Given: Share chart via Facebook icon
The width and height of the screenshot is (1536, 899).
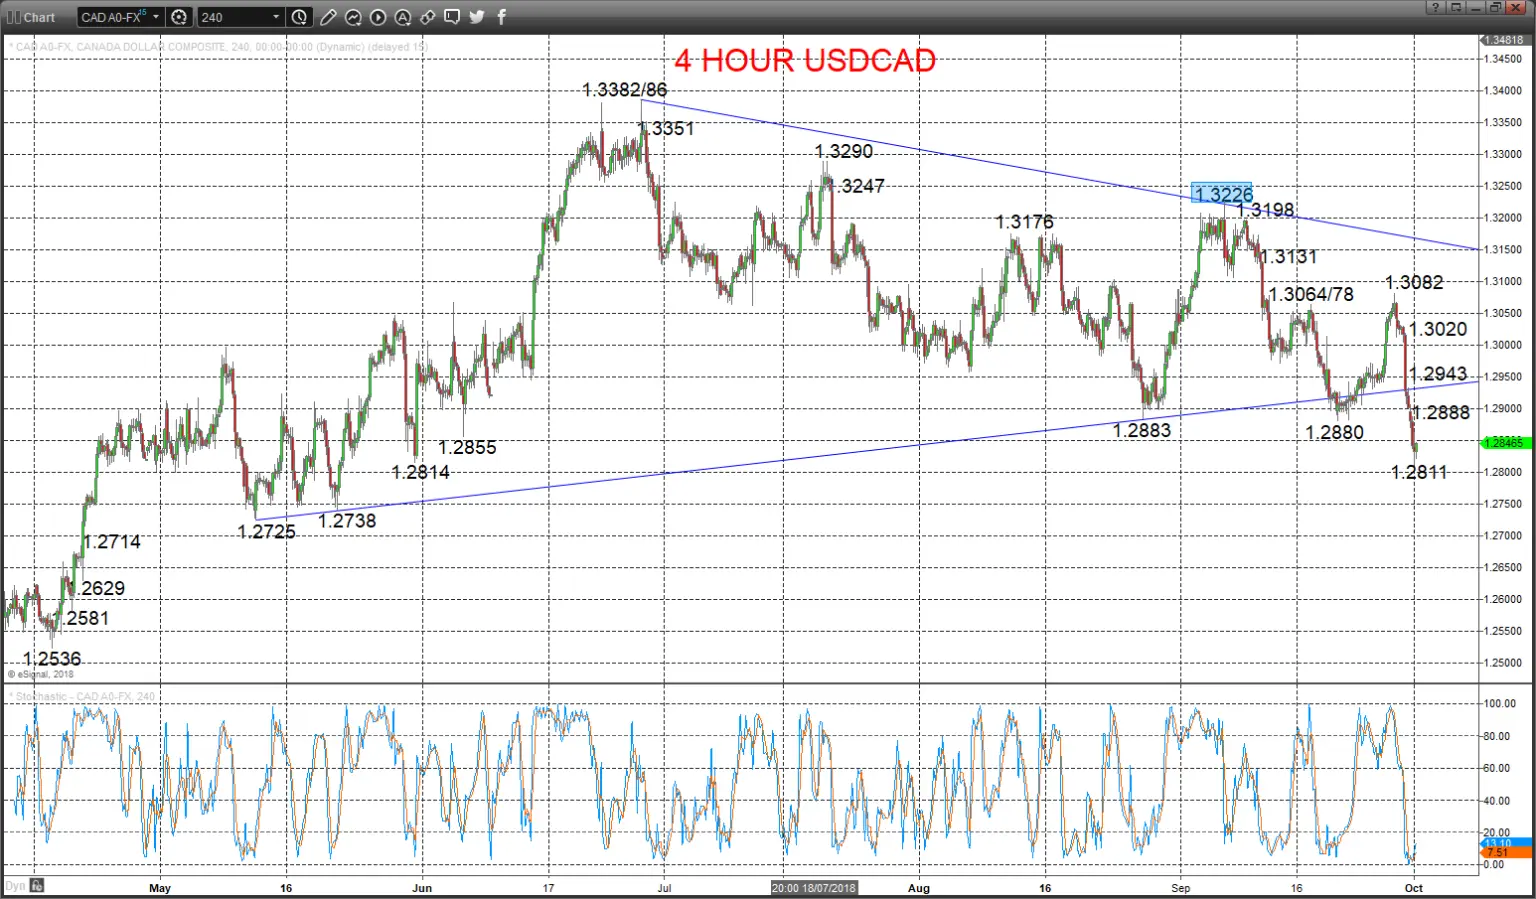Looking at the screenshot, I should tap(502, 17).
